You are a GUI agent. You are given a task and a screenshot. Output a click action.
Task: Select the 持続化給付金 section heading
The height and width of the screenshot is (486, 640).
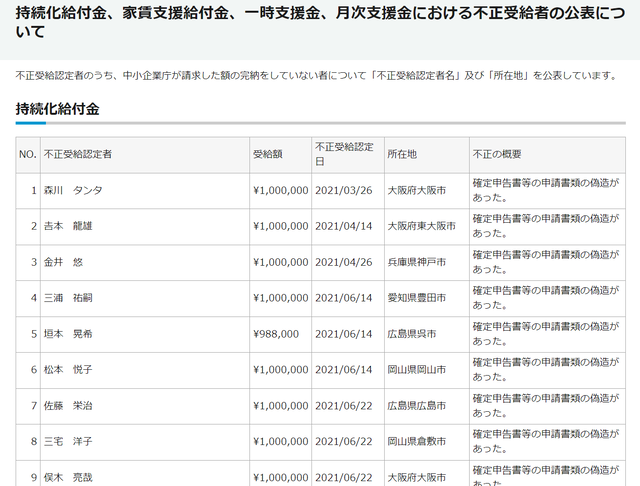(58, 109)
